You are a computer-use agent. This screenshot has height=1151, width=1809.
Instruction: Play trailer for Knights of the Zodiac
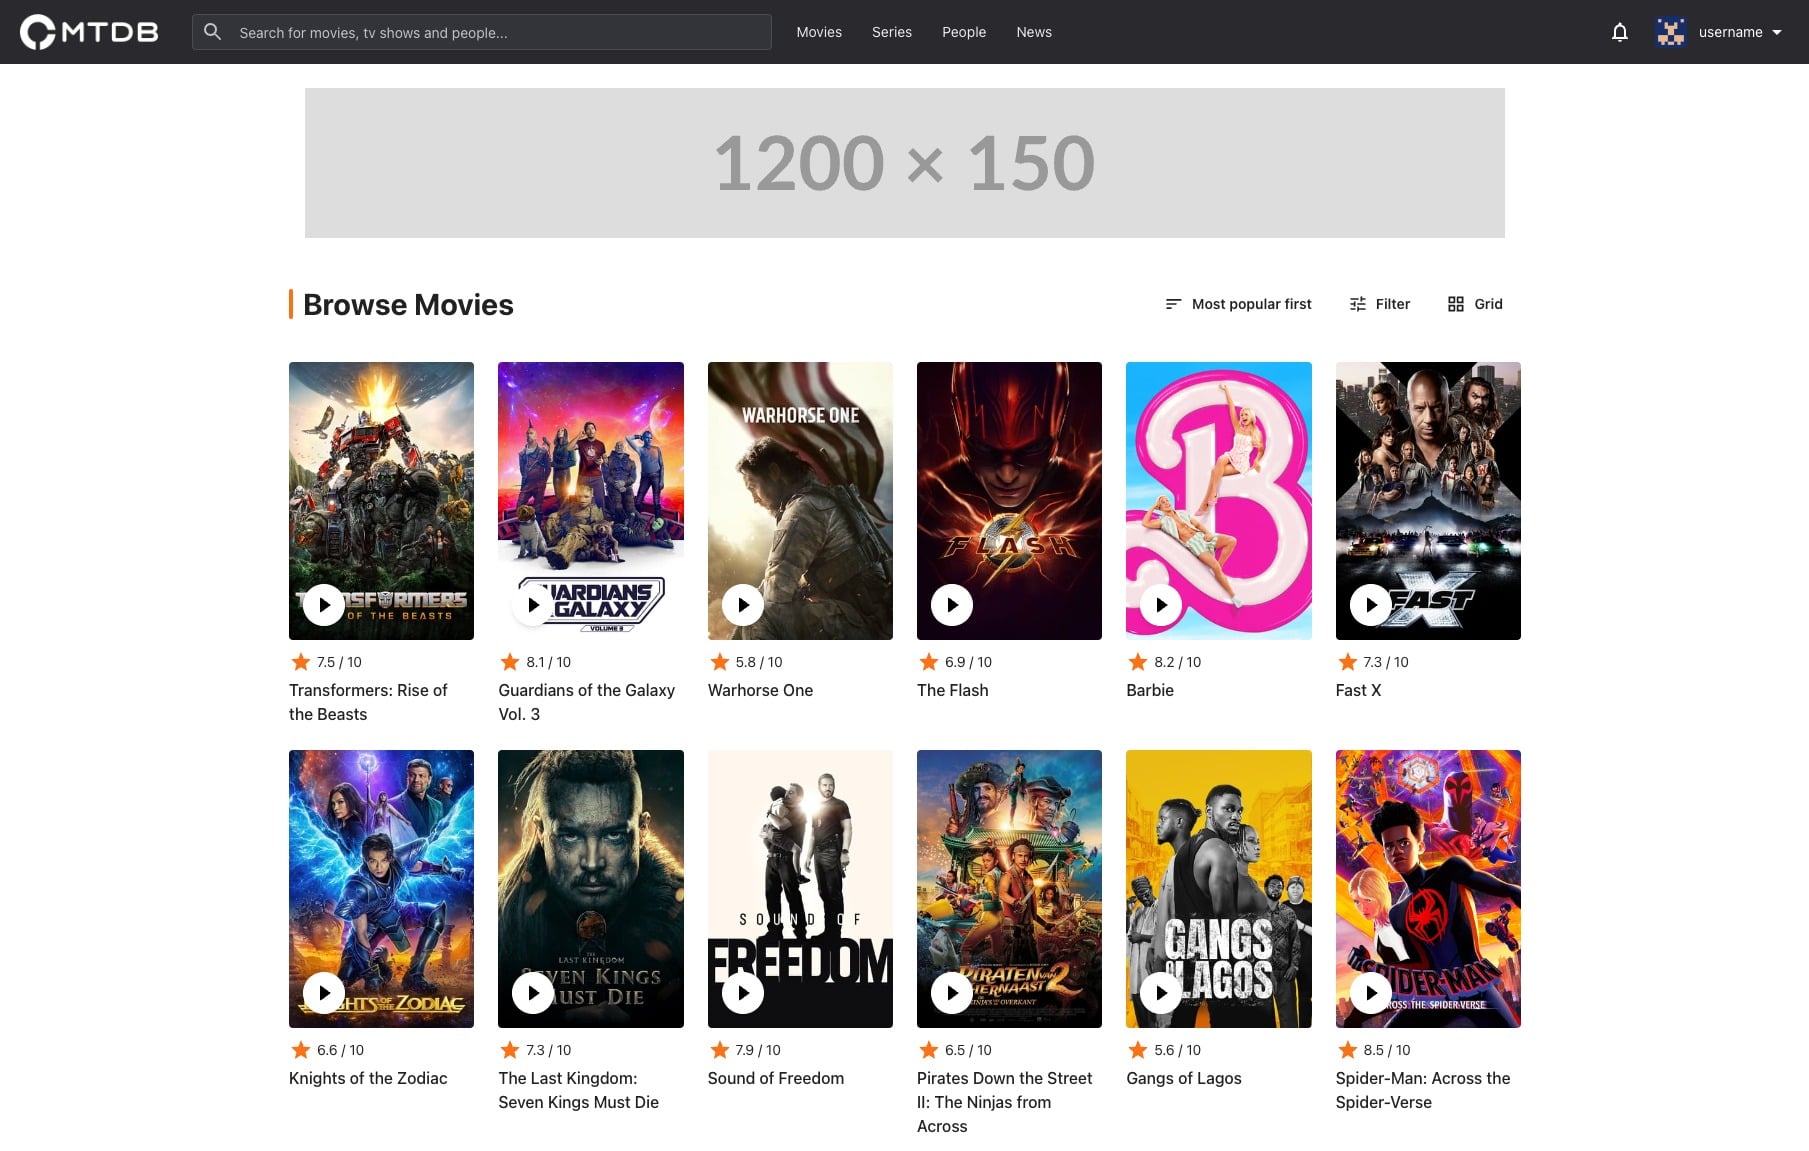point(324,993)
